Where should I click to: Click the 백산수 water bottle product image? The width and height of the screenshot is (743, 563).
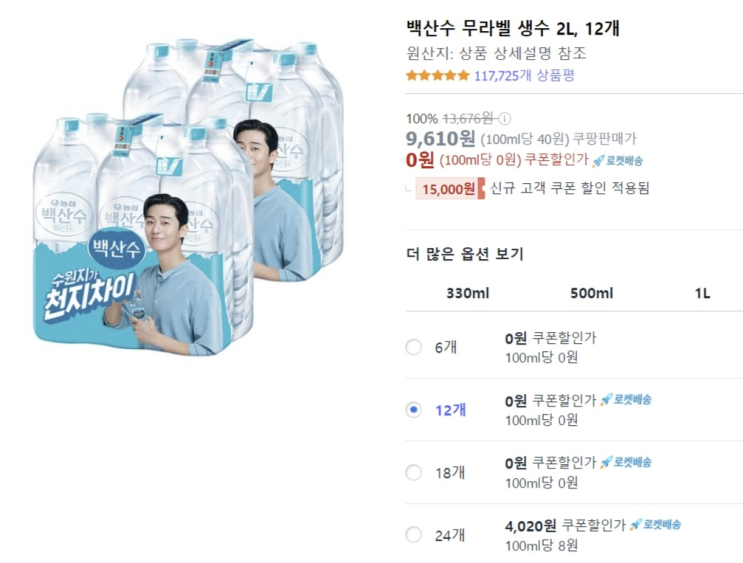(x=188, y=197)
